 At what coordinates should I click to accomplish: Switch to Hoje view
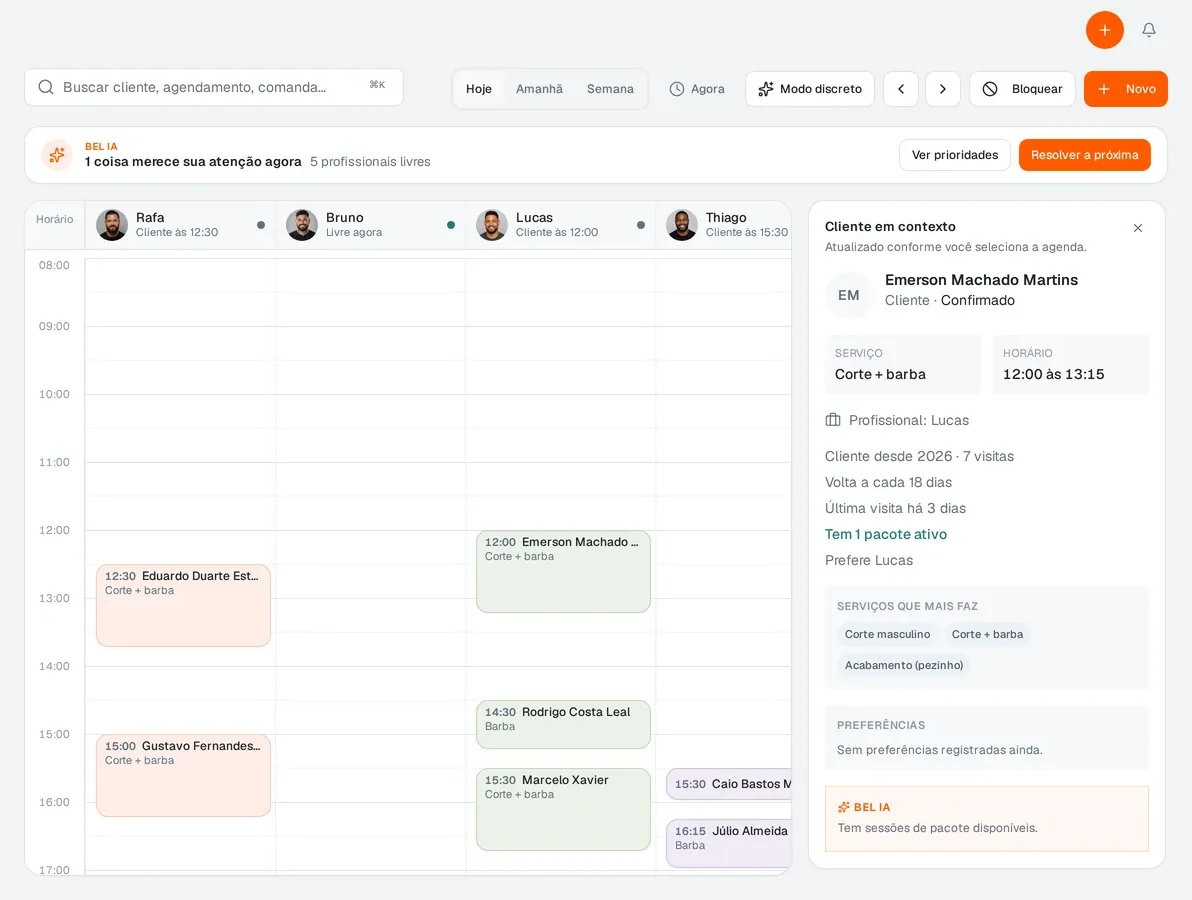coord(479,89)
